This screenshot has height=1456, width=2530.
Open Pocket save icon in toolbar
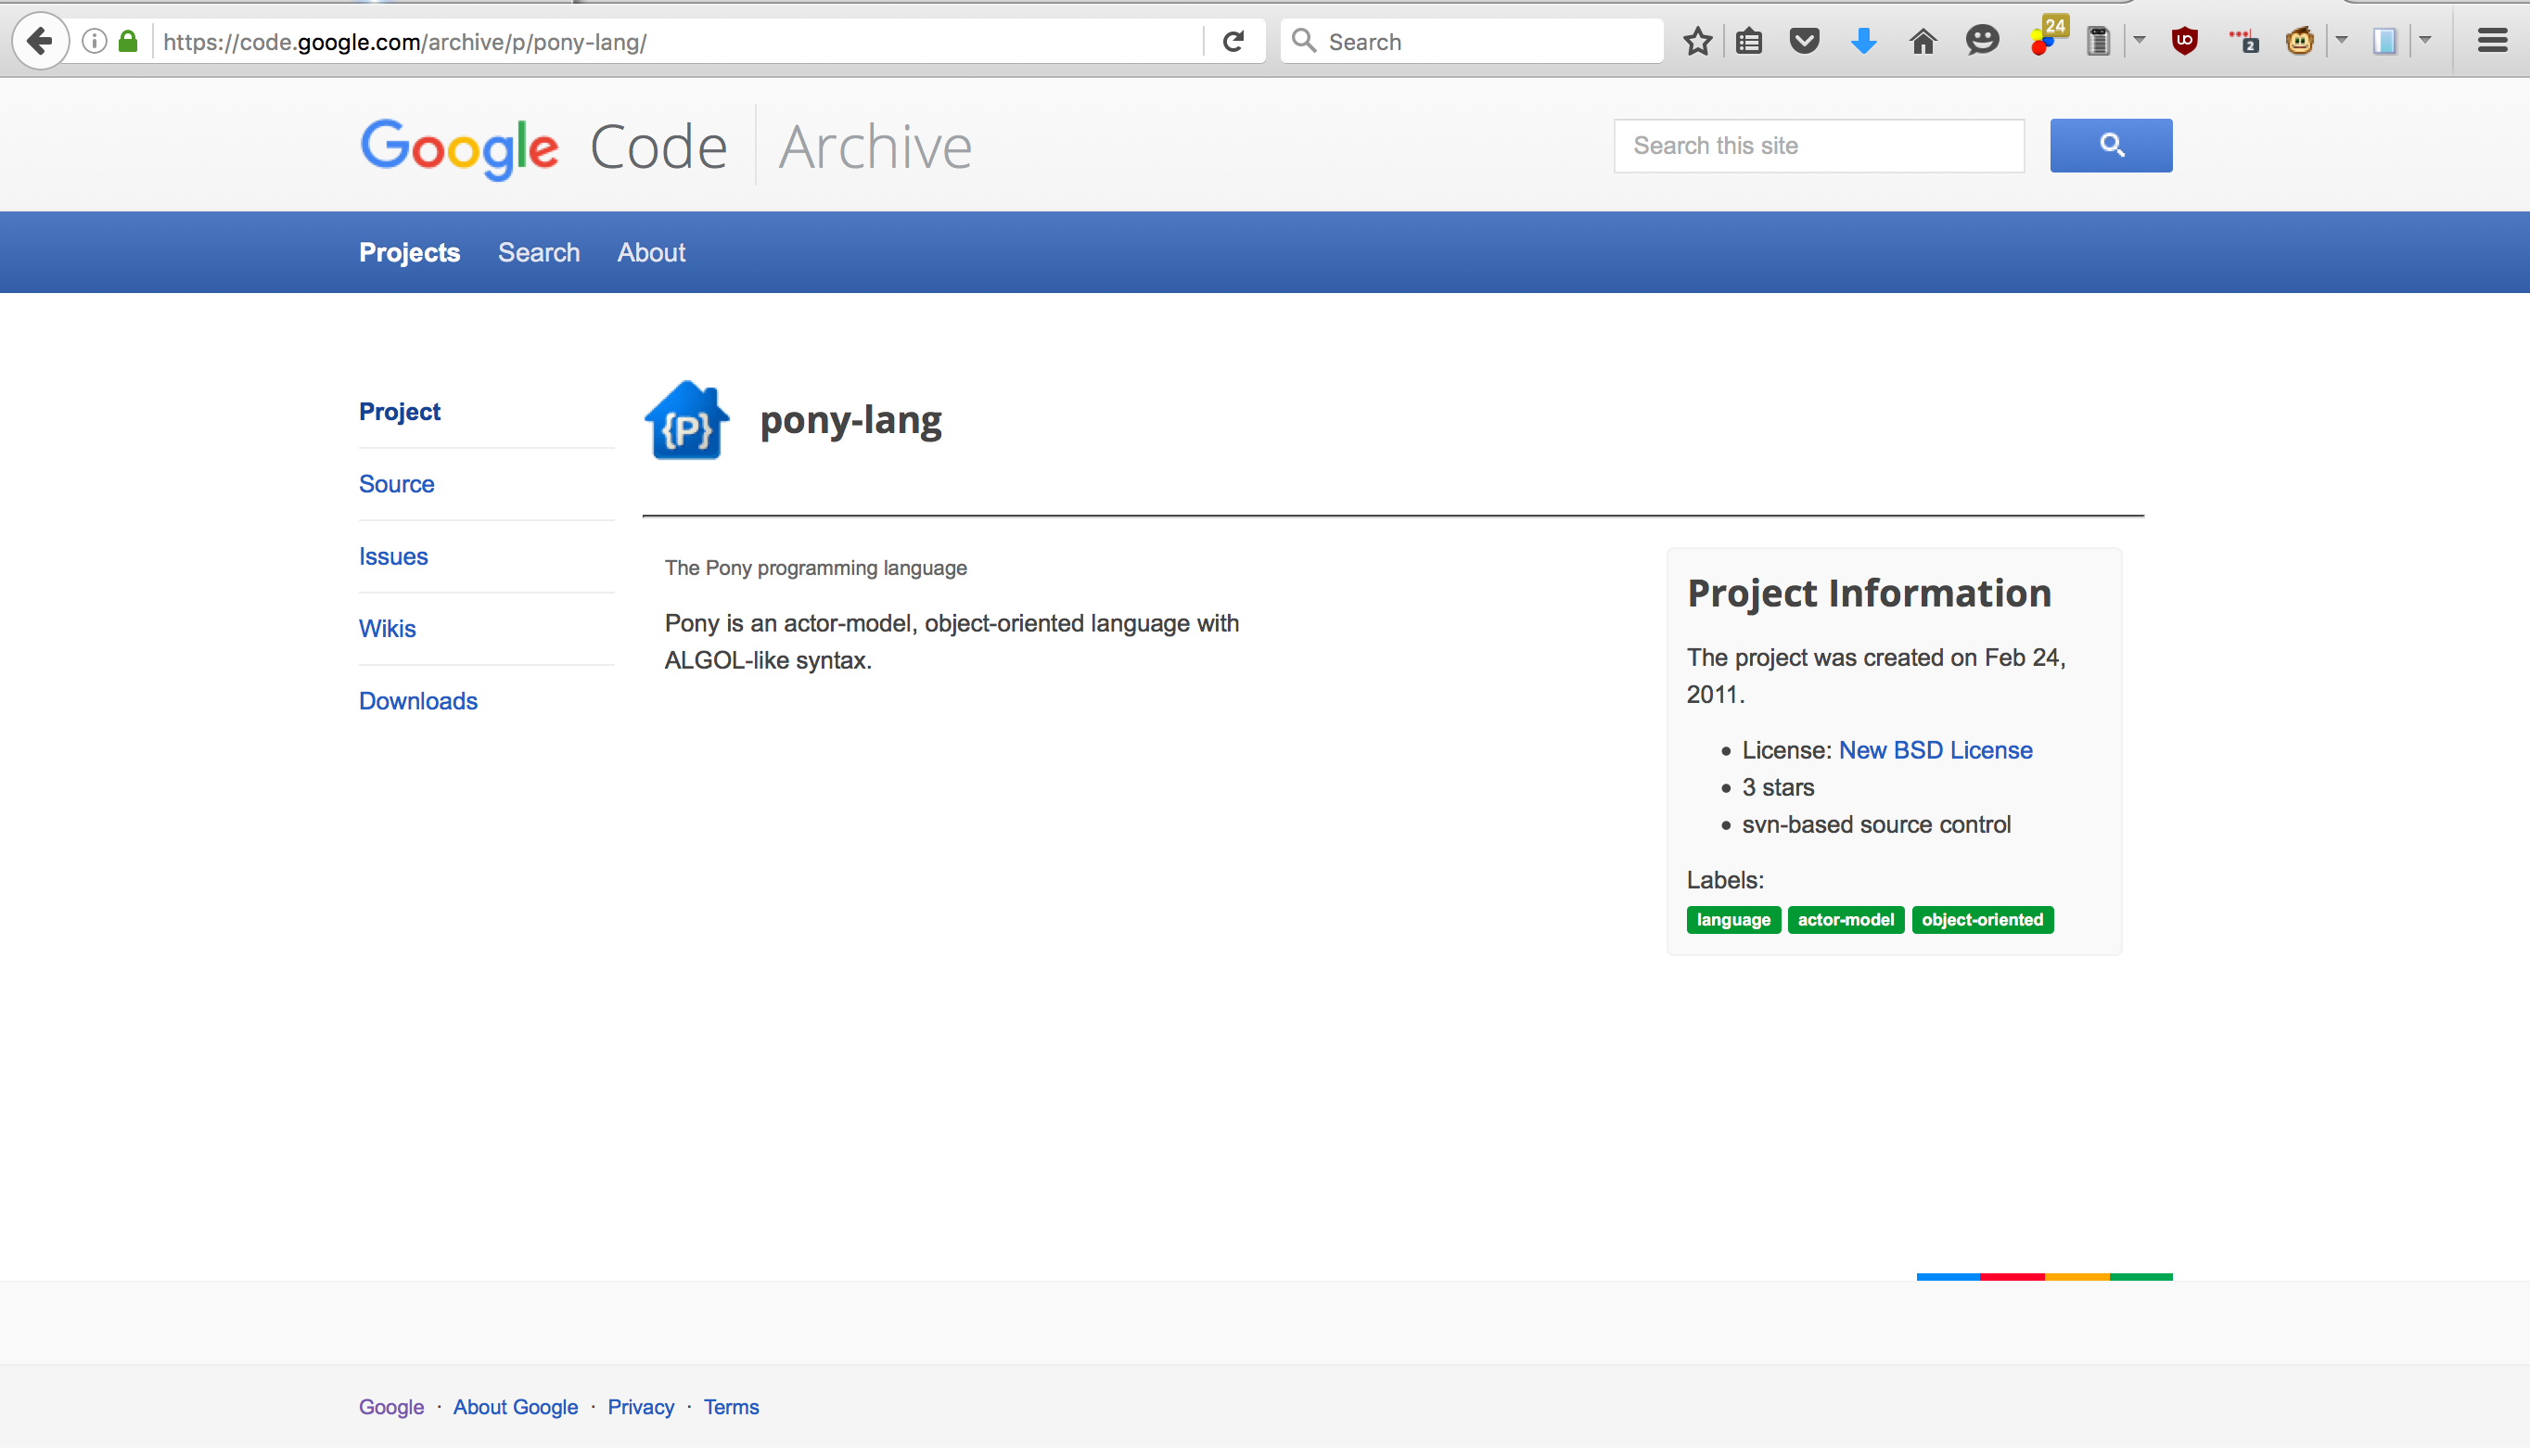[x=1804, y=41]
